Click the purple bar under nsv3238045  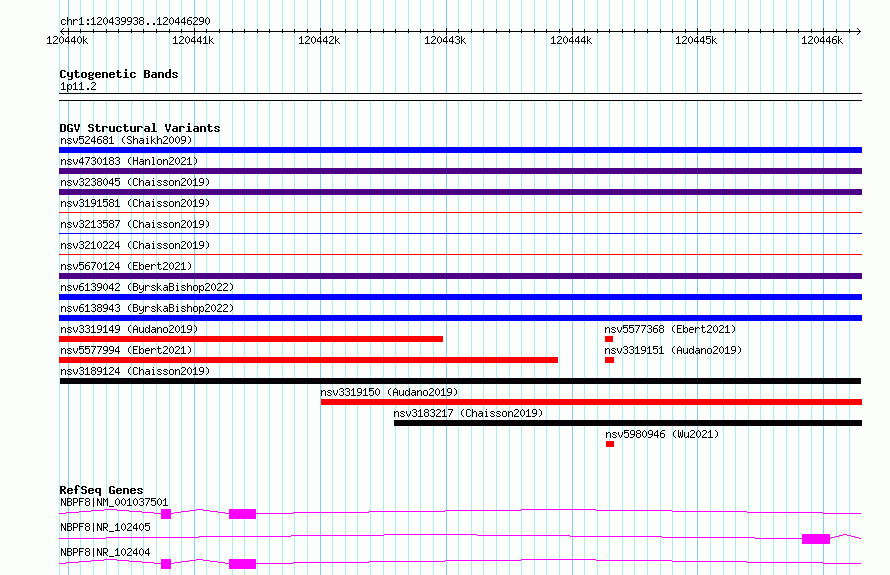coord(460,192)
